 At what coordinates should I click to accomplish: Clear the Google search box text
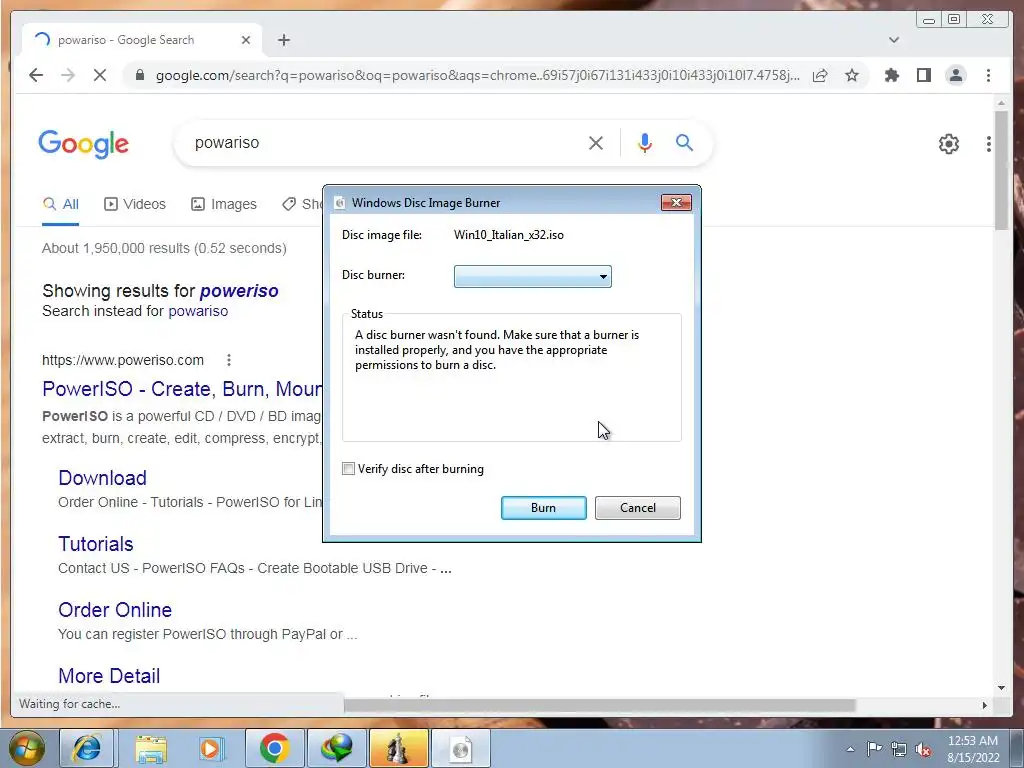point(596,143)
